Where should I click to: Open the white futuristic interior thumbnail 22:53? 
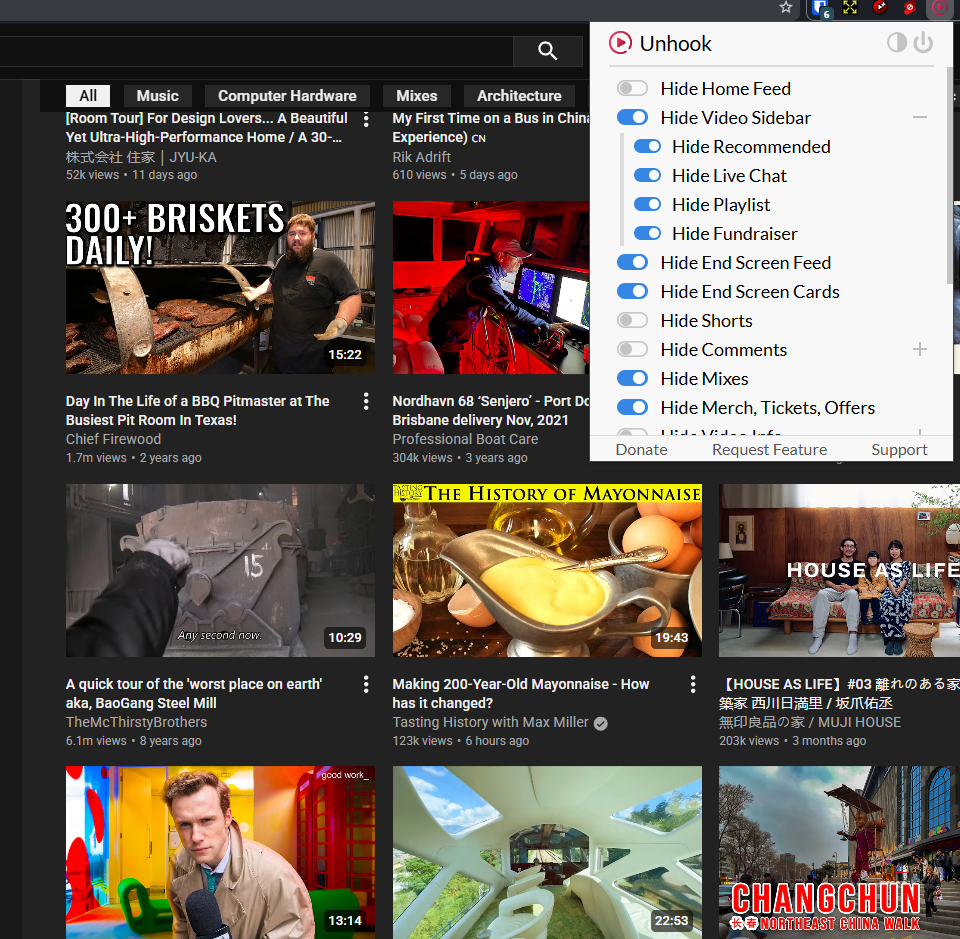point(547,852)
